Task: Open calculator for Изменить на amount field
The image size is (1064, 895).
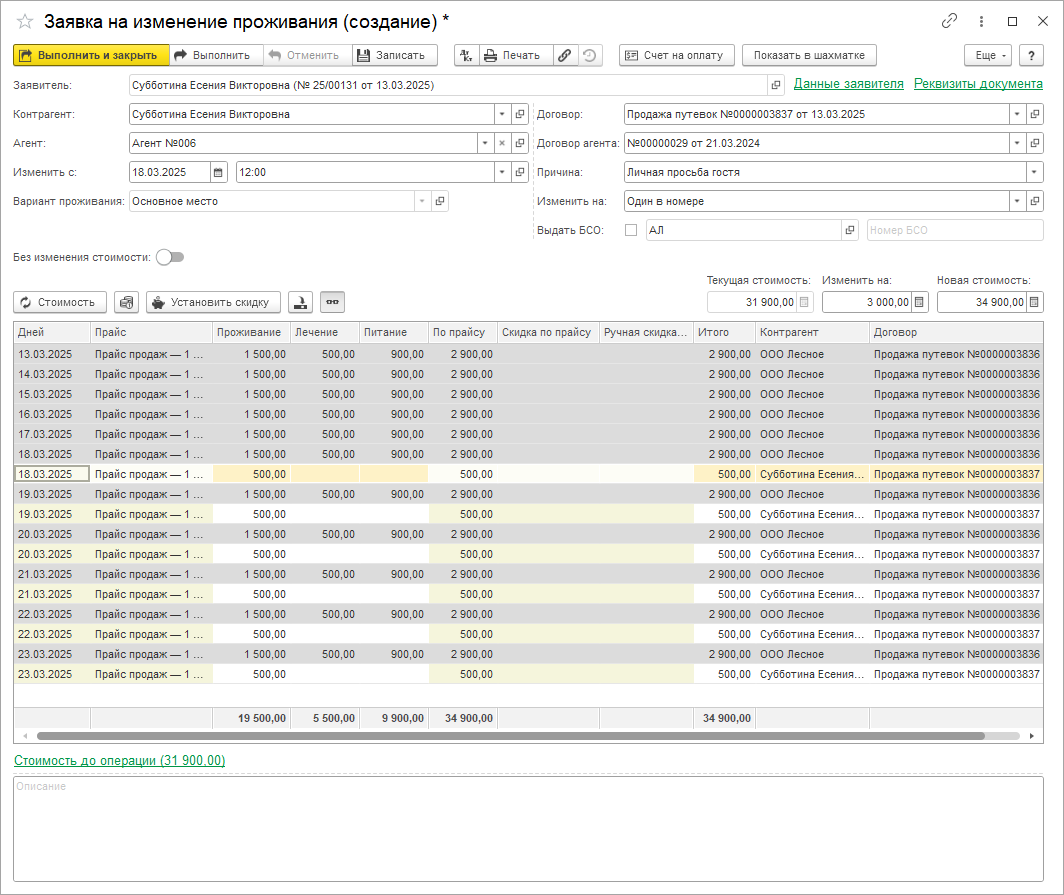Action: pos(920,302)
